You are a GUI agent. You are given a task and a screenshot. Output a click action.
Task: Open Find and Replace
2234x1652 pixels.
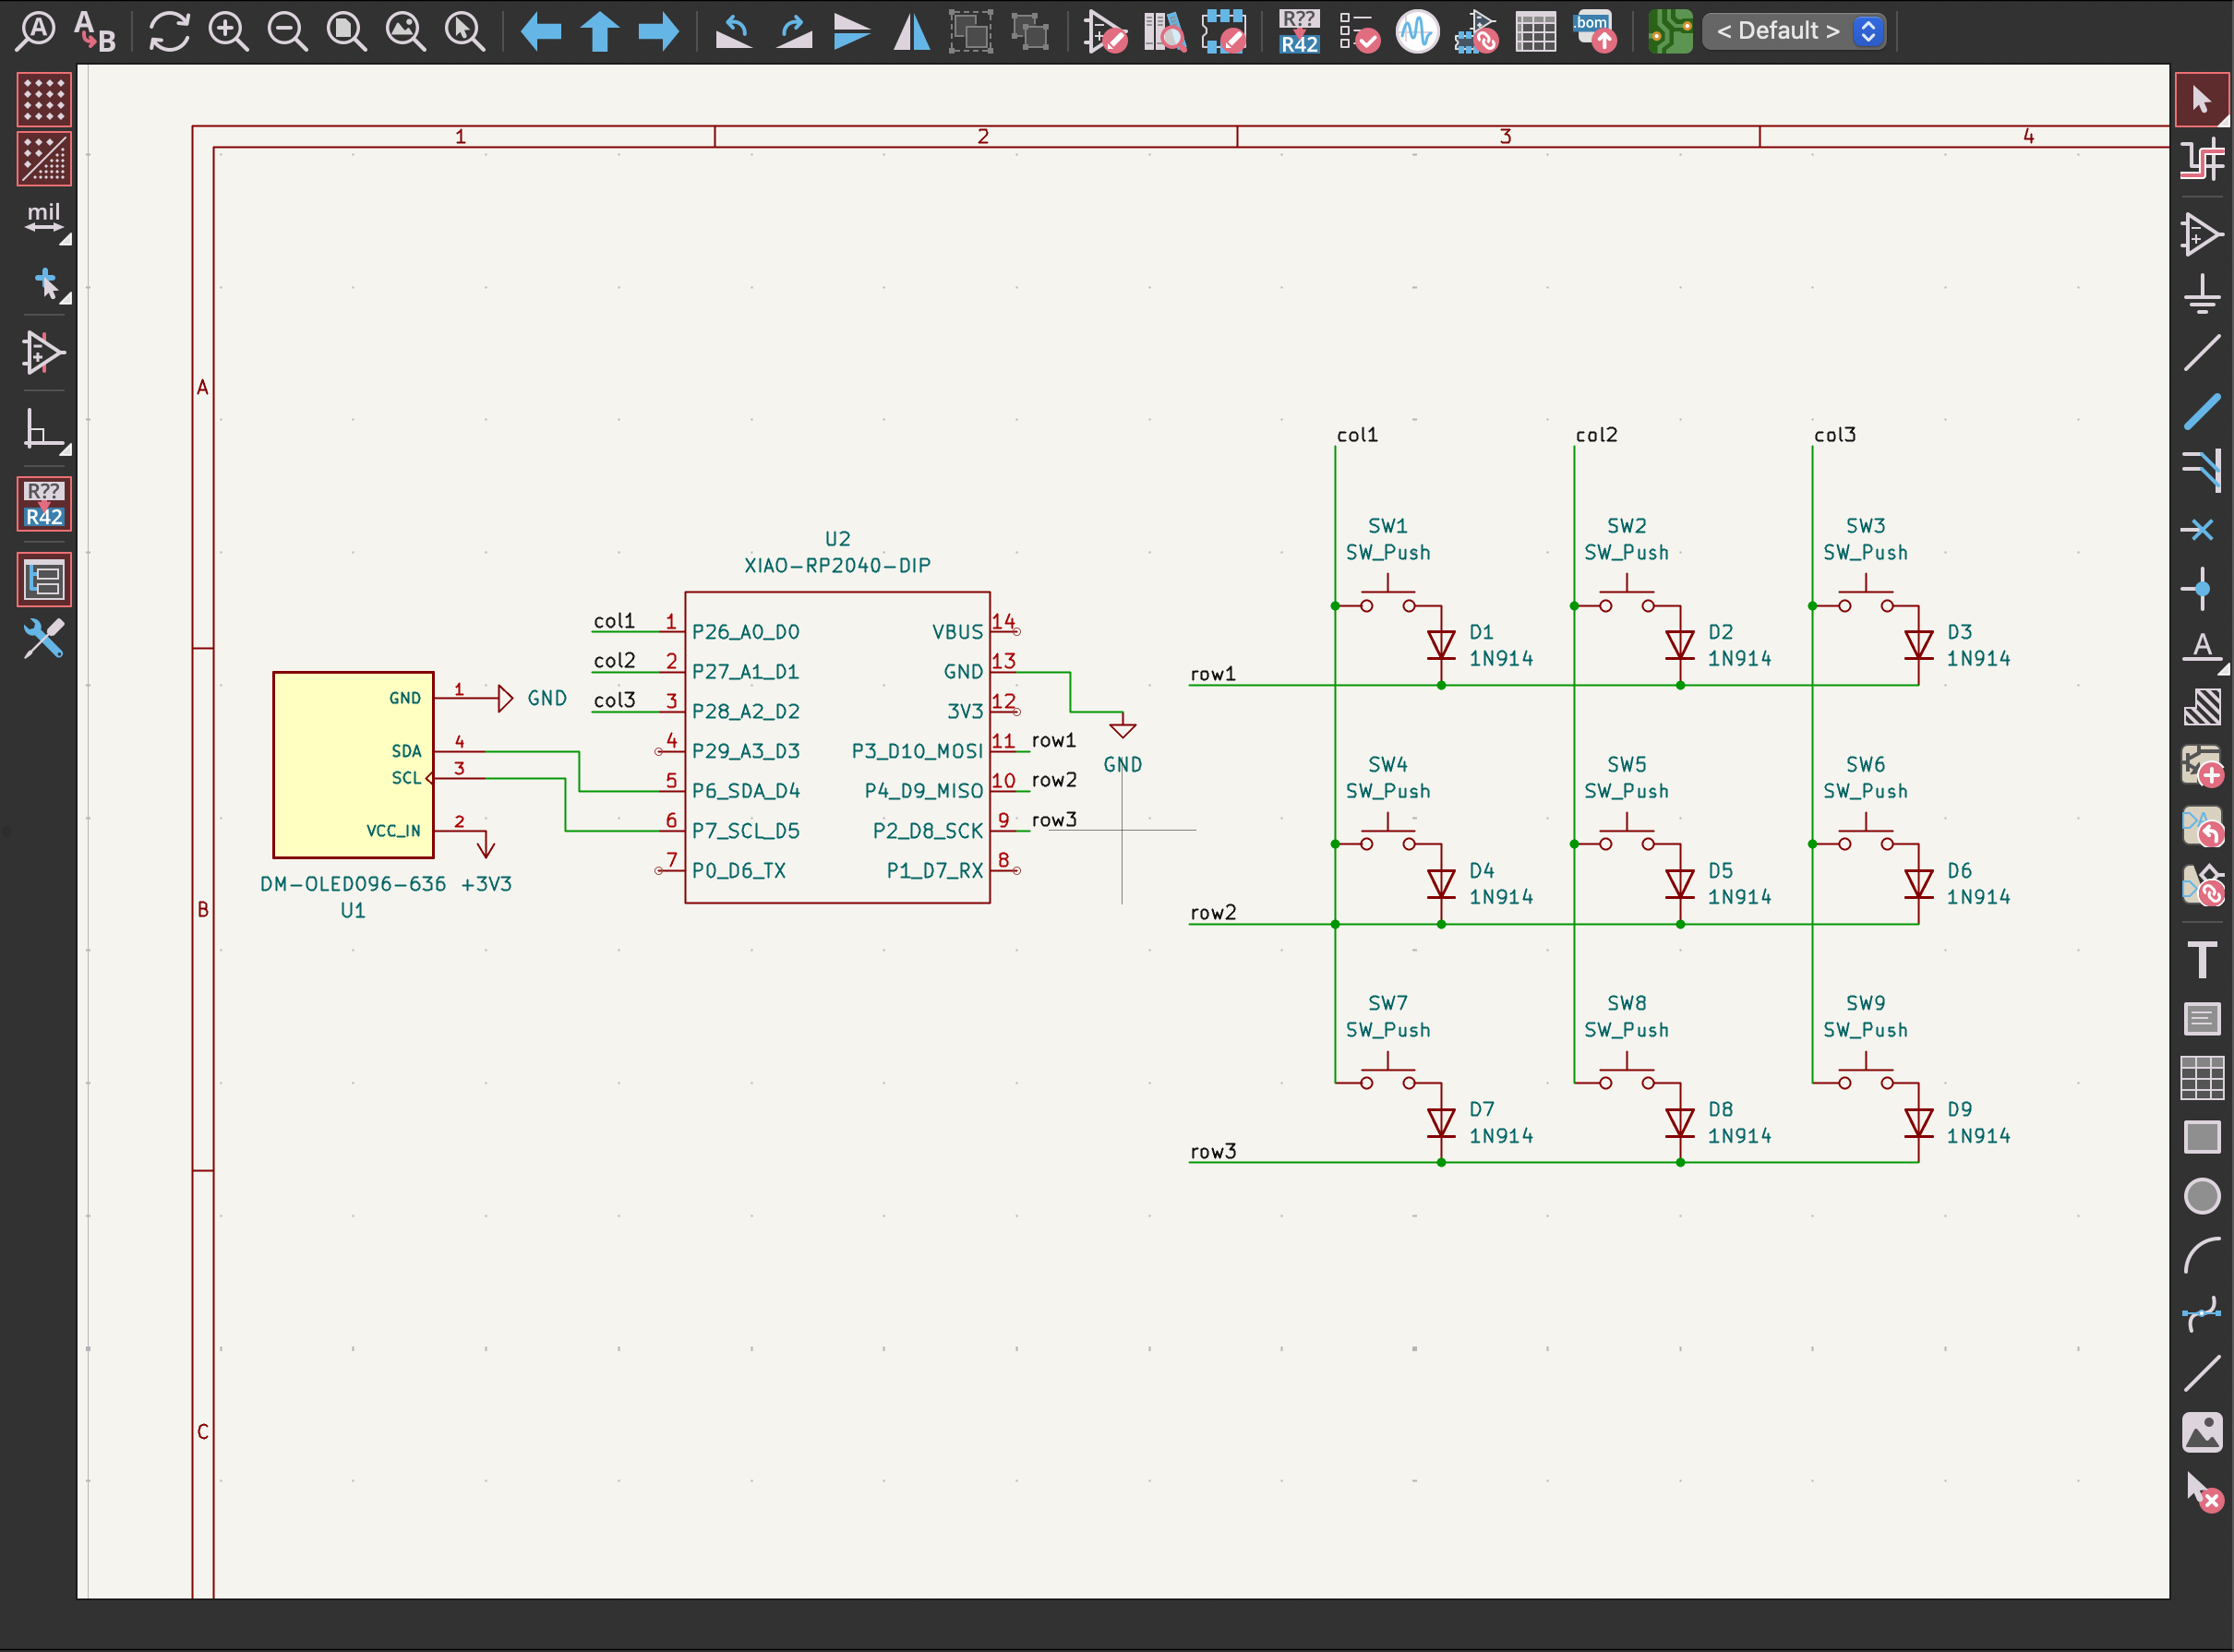[95, 31]
